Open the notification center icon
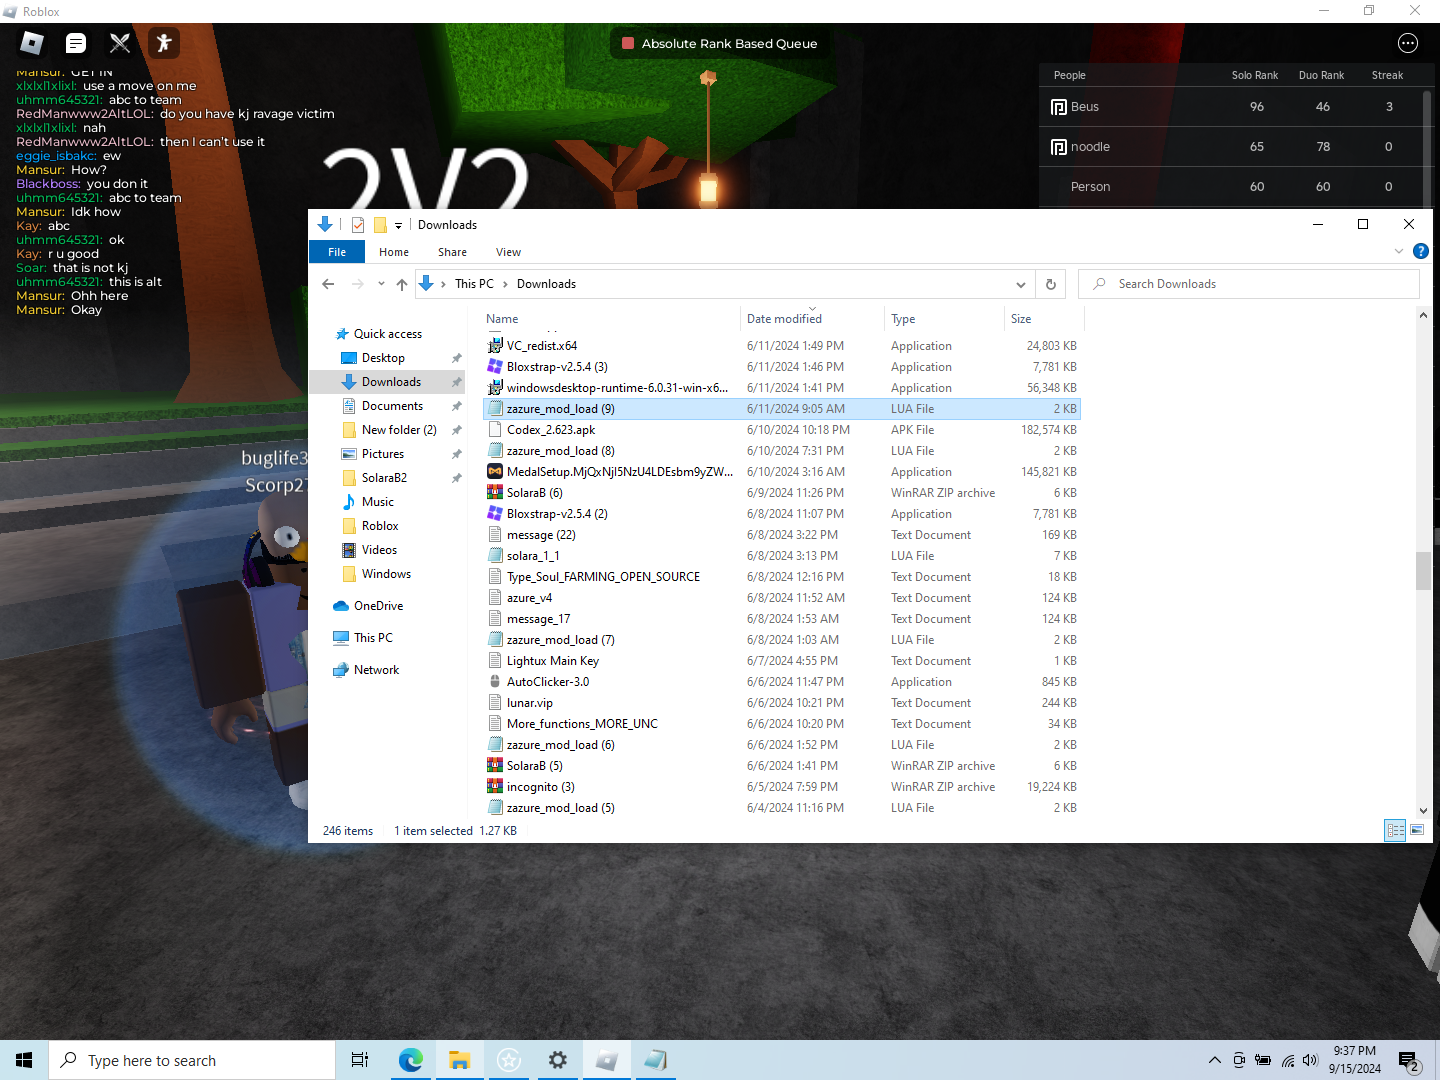The height and width of the screenshot is (1080, 1440). click(1409, 1060)
